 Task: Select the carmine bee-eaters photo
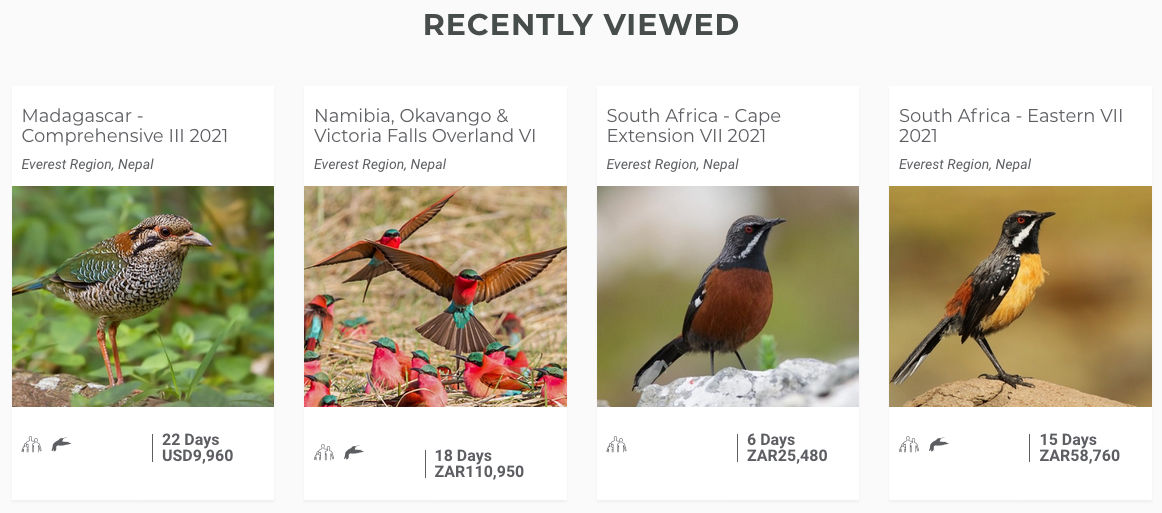tap(435, 297)
